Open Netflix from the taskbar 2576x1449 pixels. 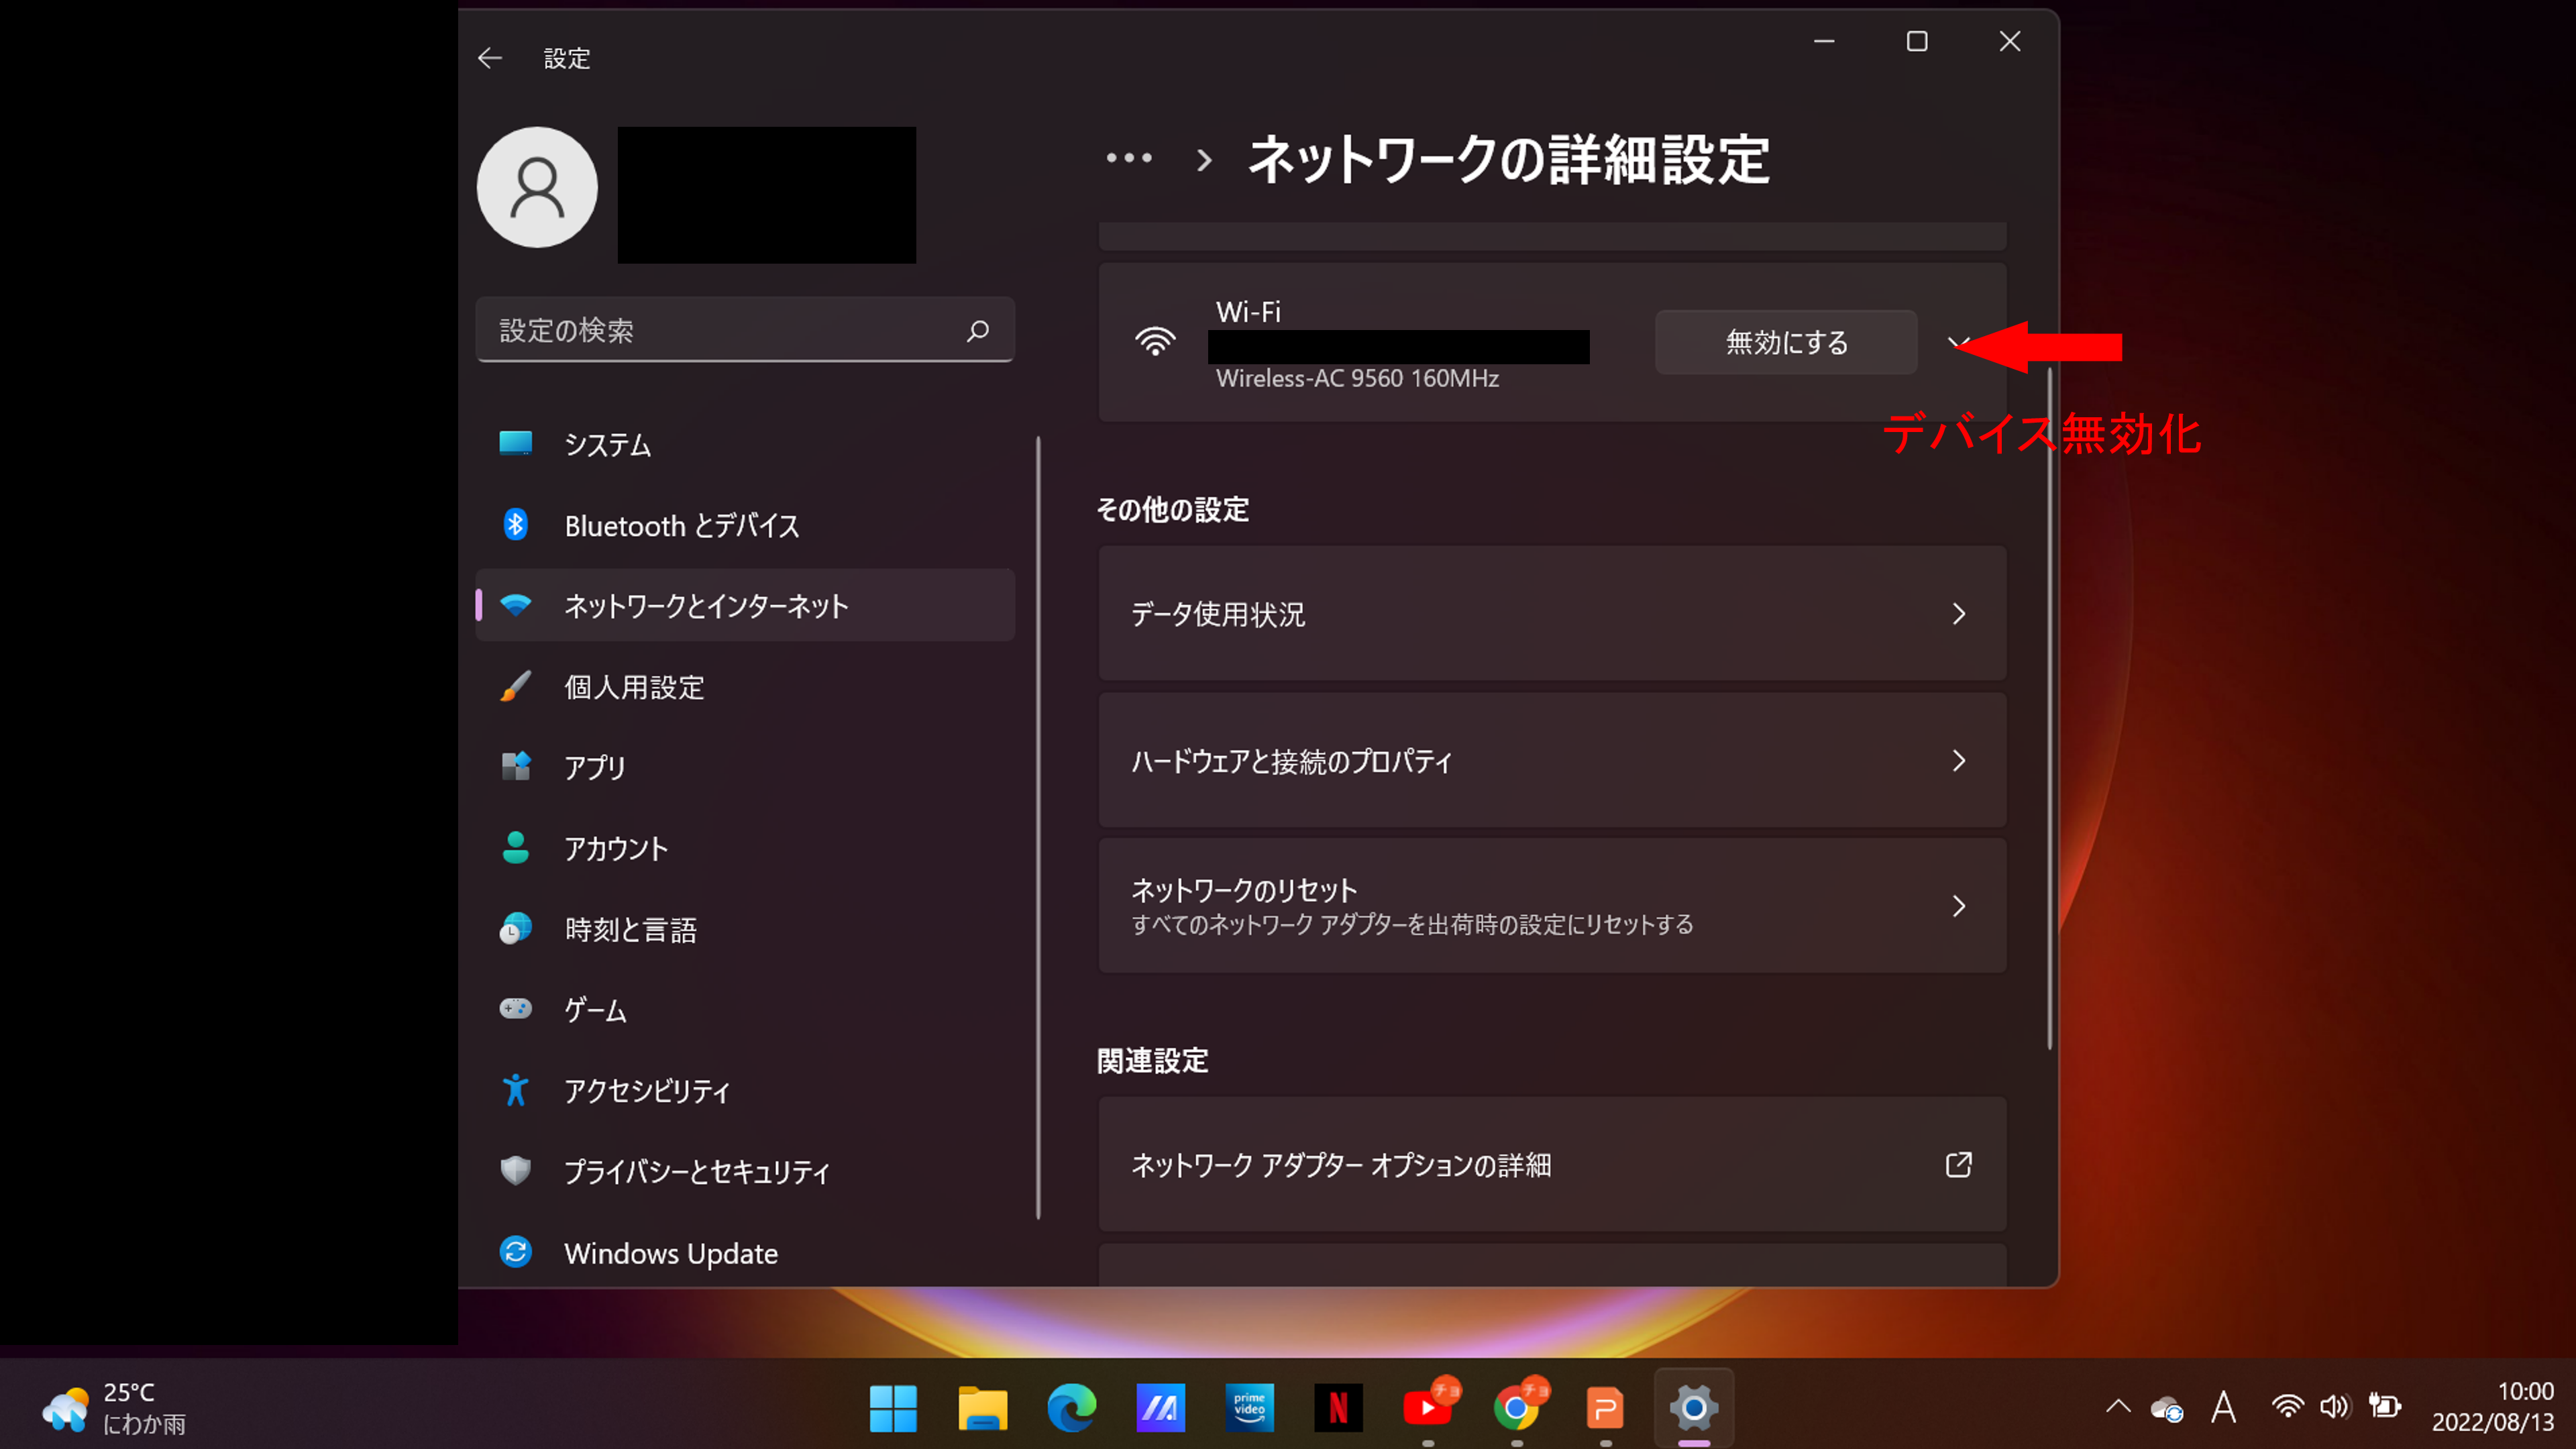pos(1338,1407)
